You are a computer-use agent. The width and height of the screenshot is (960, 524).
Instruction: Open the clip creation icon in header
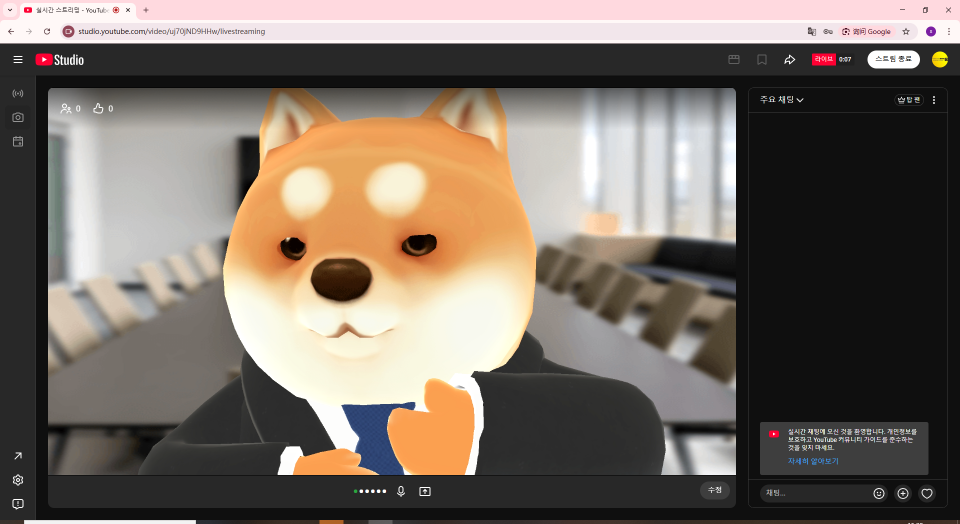[733, 60]
